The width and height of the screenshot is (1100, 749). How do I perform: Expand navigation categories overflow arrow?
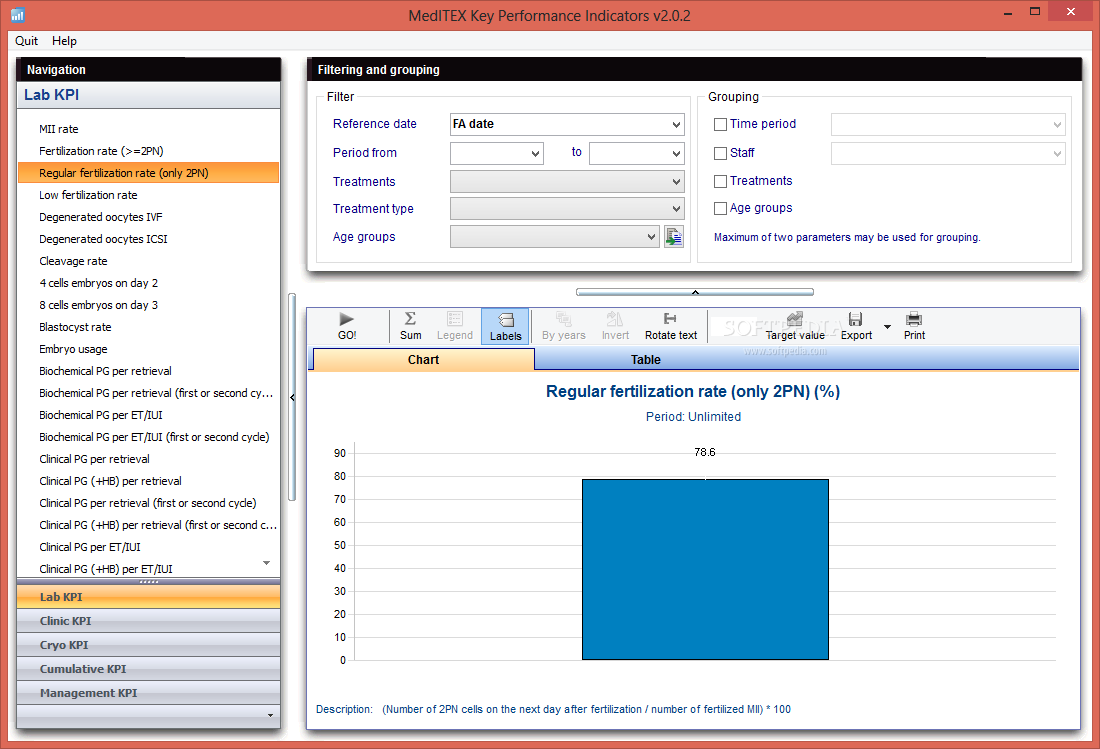(x=271, y=715)
